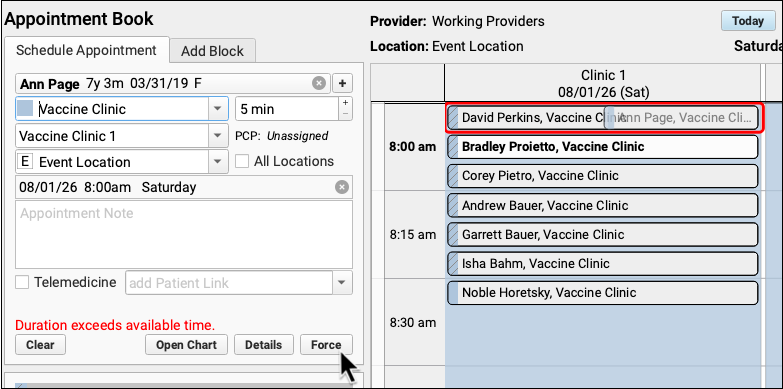Switch to the Add Block tab
The height and width of the screenshot is (389, 783).
[212, 51]
